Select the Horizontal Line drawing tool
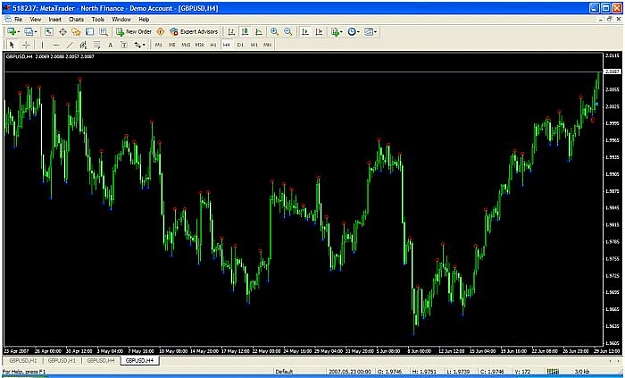Viewport: 625px width, 378px height. [x=56, y=45]
